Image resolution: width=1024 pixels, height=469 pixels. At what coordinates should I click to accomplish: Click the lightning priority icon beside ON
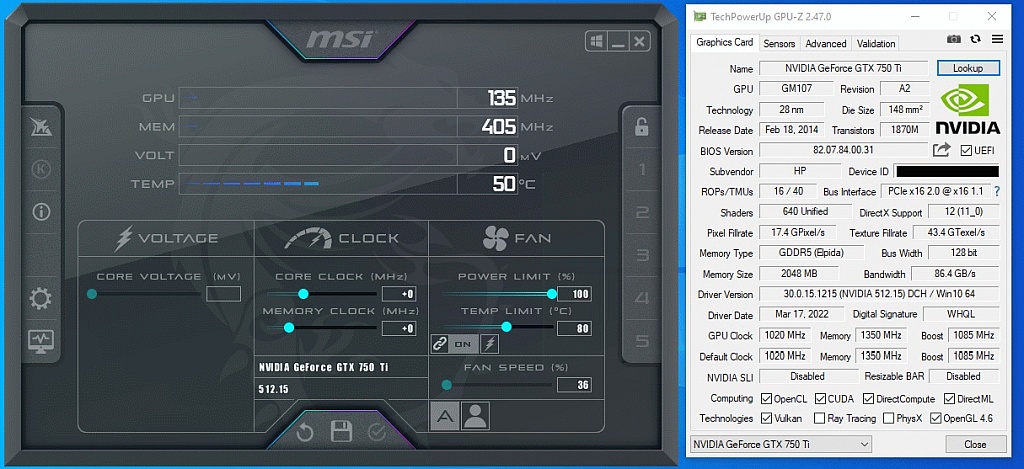(x=488, y=344)
